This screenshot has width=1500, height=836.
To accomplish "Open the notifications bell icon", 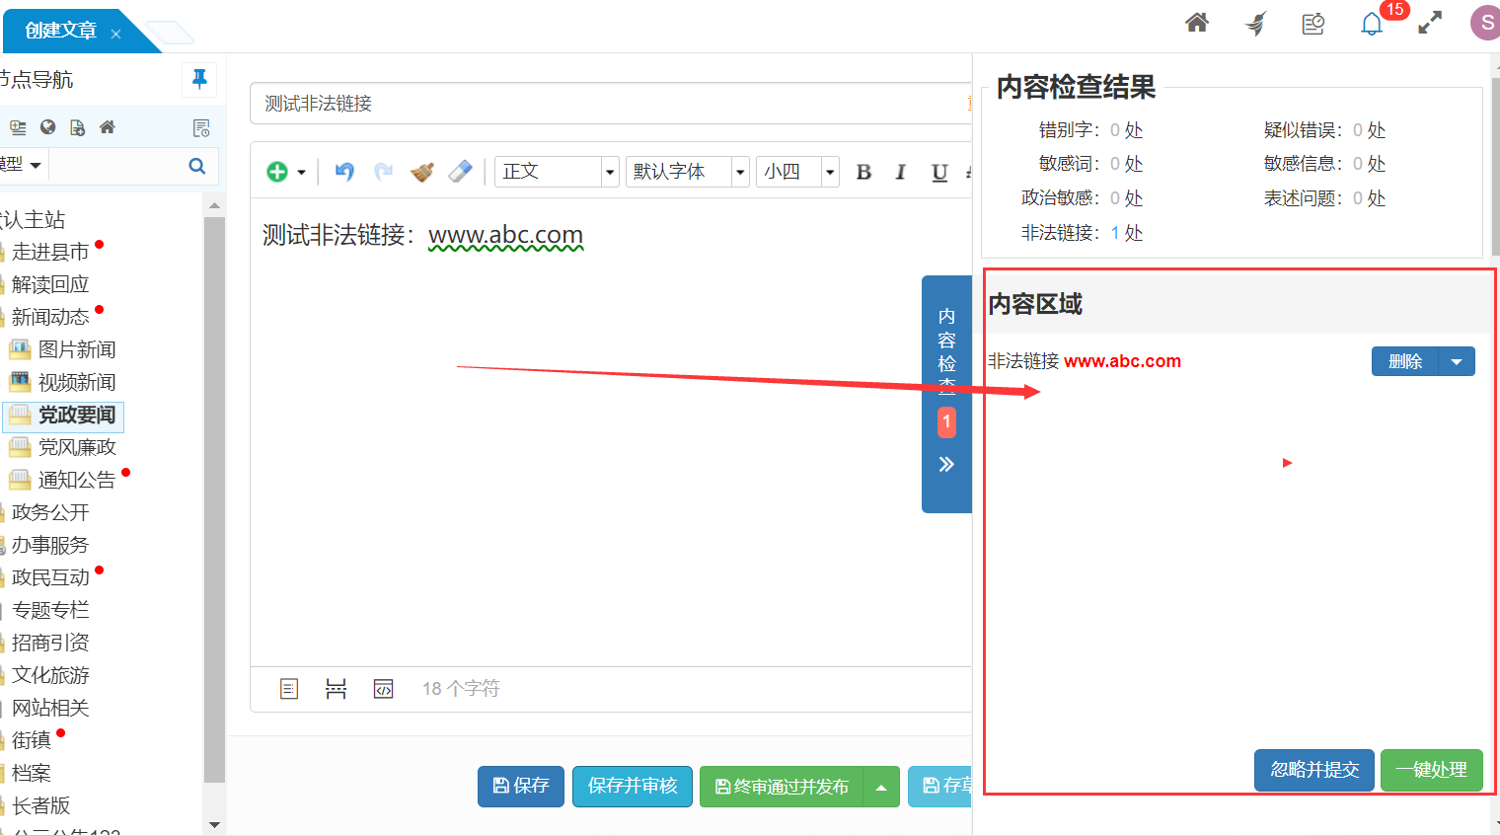I will tap(1371, 24).
